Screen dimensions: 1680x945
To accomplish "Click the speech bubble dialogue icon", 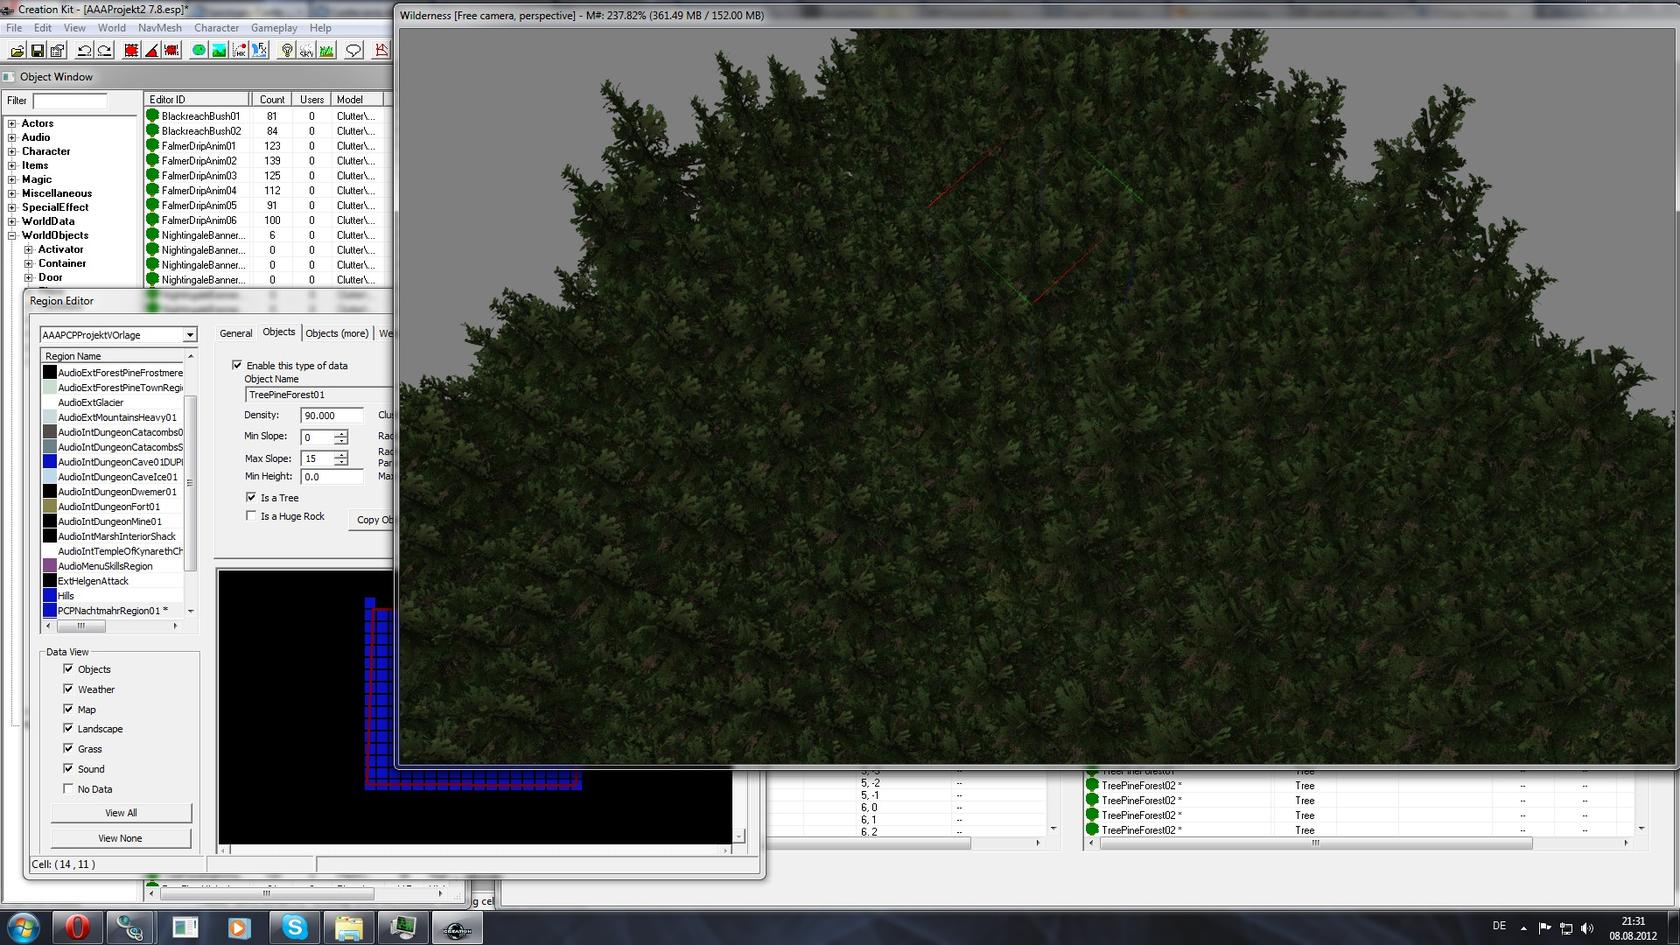I will 353,51.
